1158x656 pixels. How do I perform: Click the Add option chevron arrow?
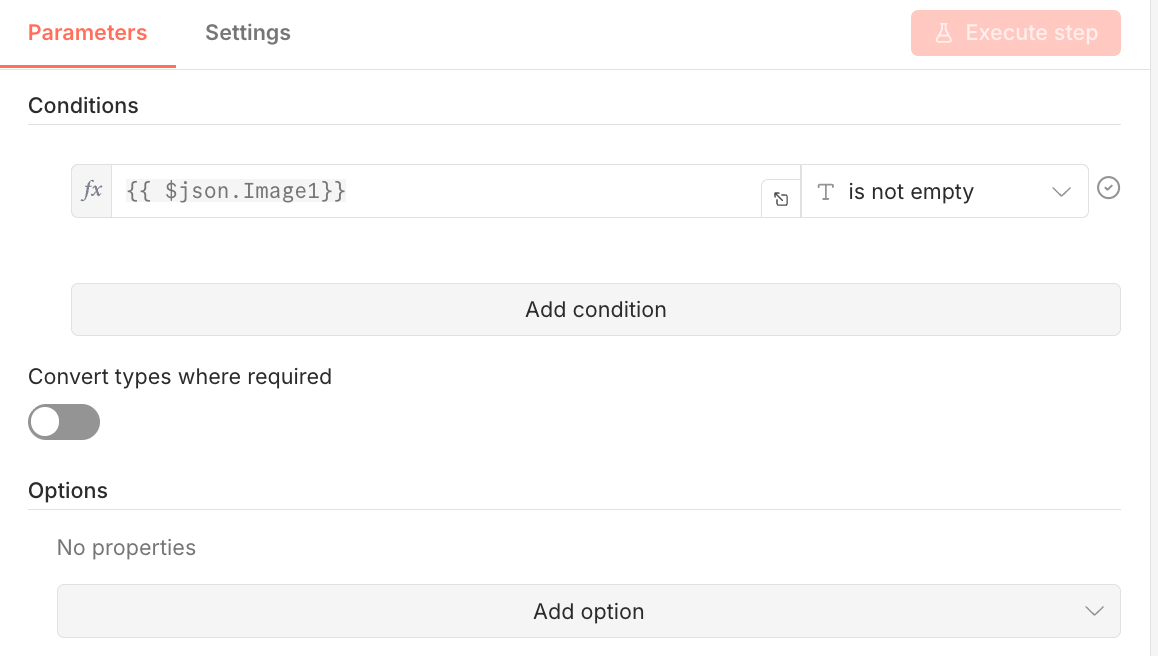pos(1095,611)
